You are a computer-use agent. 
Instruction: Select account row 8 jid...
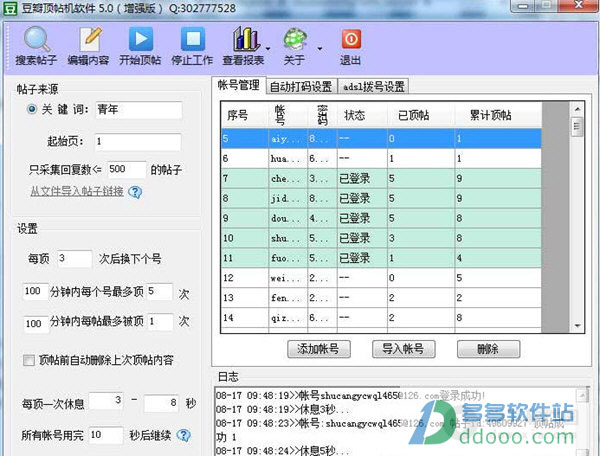click(x=381, y=198)
